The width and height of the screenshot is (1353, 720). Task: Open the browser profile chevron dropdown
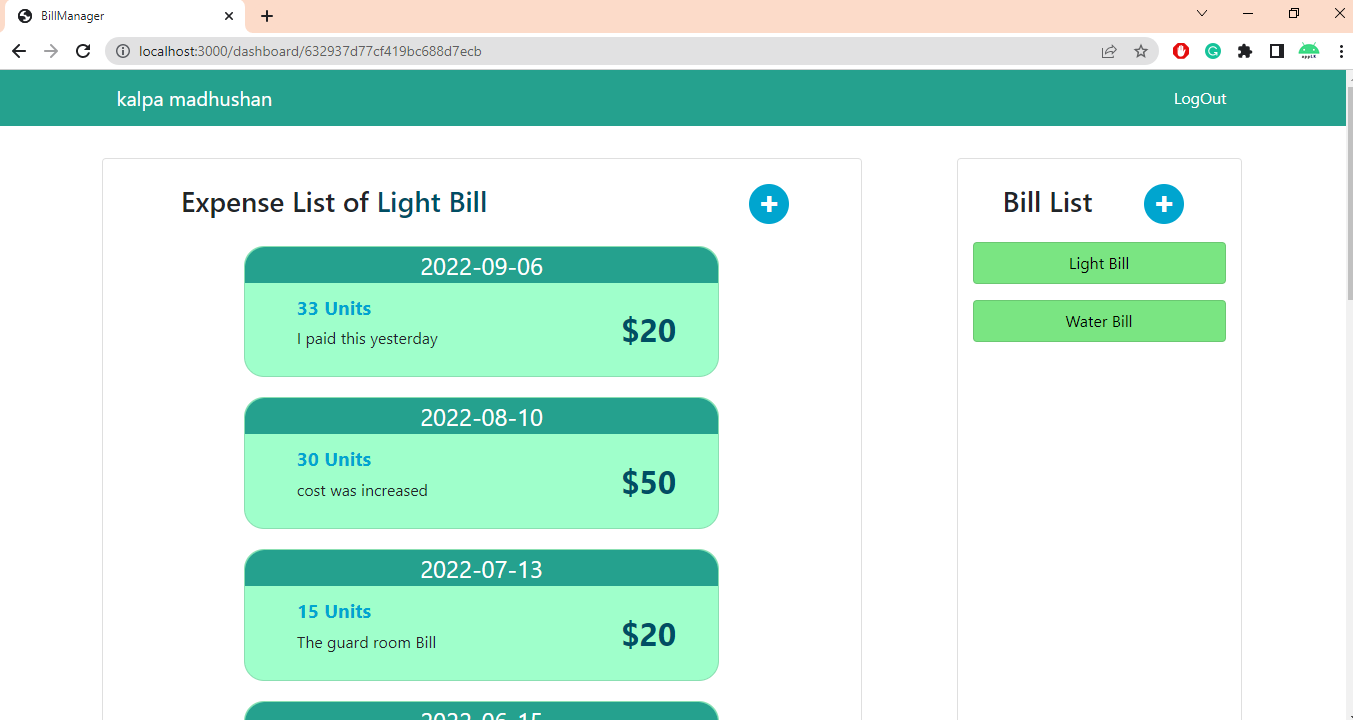pos(1201,14)
